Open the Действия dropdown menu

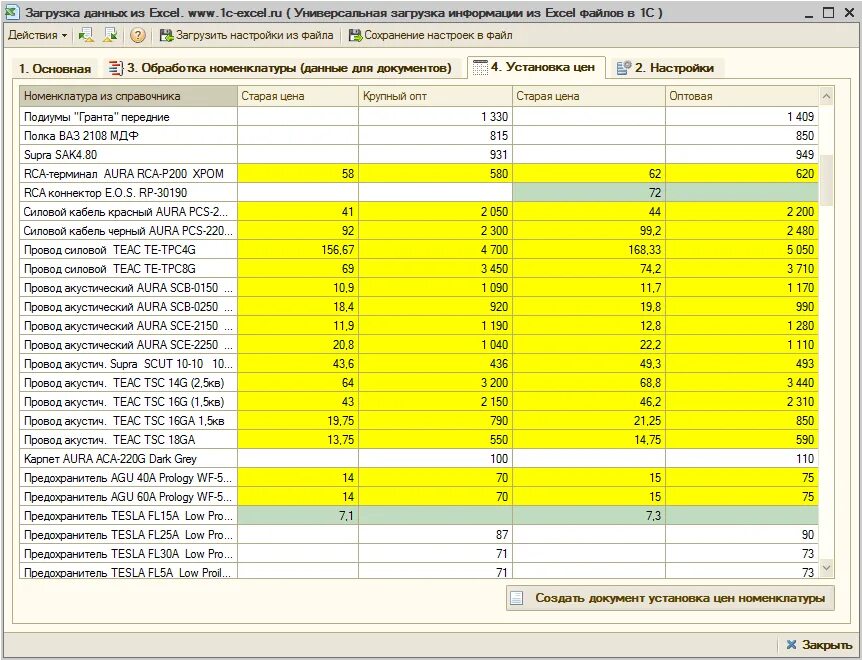[x=37, y=35]
